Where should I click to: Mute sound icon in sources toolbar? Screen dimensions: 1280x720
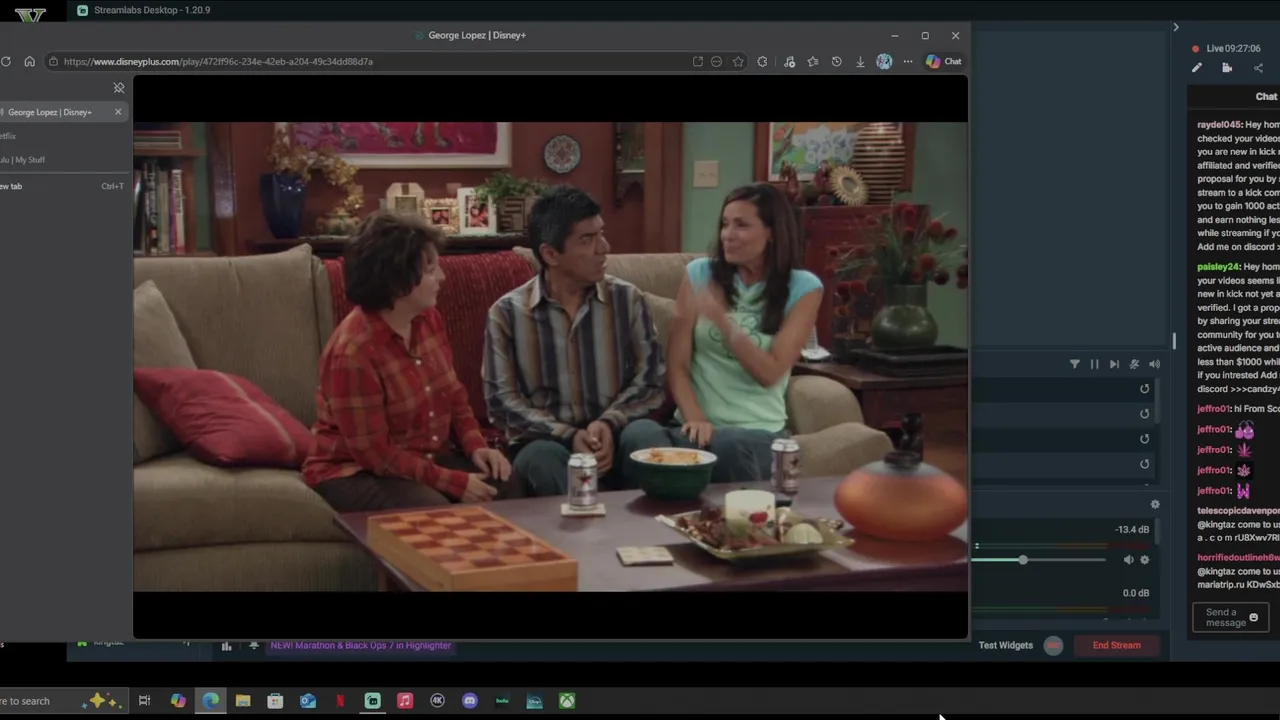1134,364
